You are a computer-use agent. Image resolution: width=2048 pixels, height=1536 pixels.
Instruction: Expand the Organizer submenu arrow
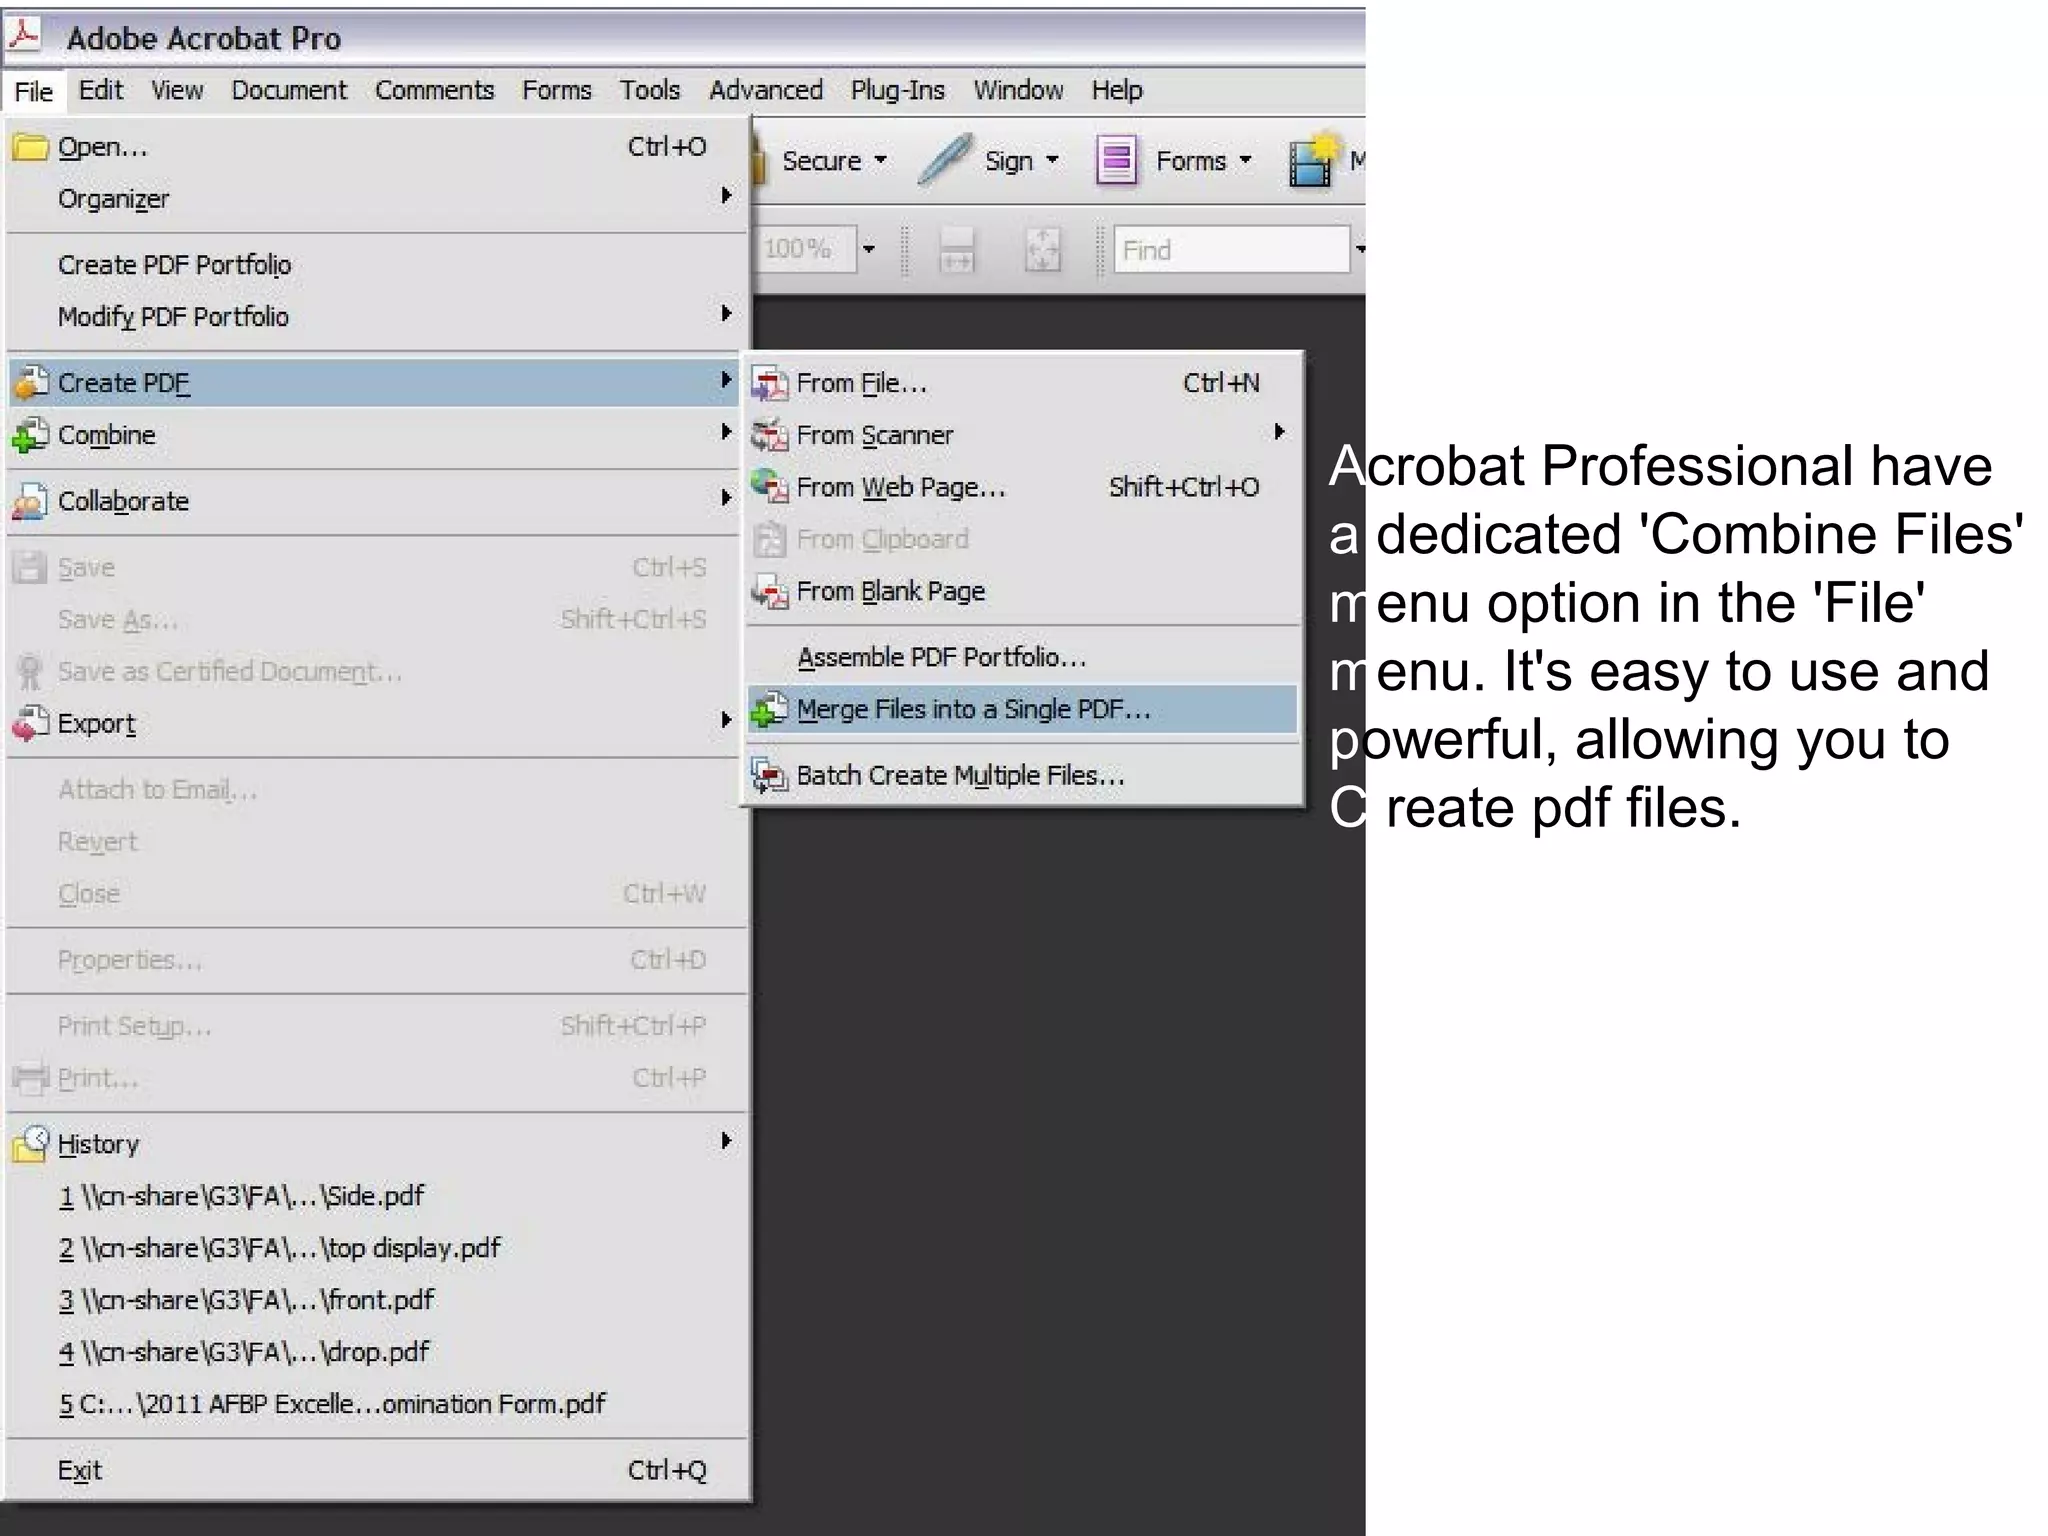[727, 195]
